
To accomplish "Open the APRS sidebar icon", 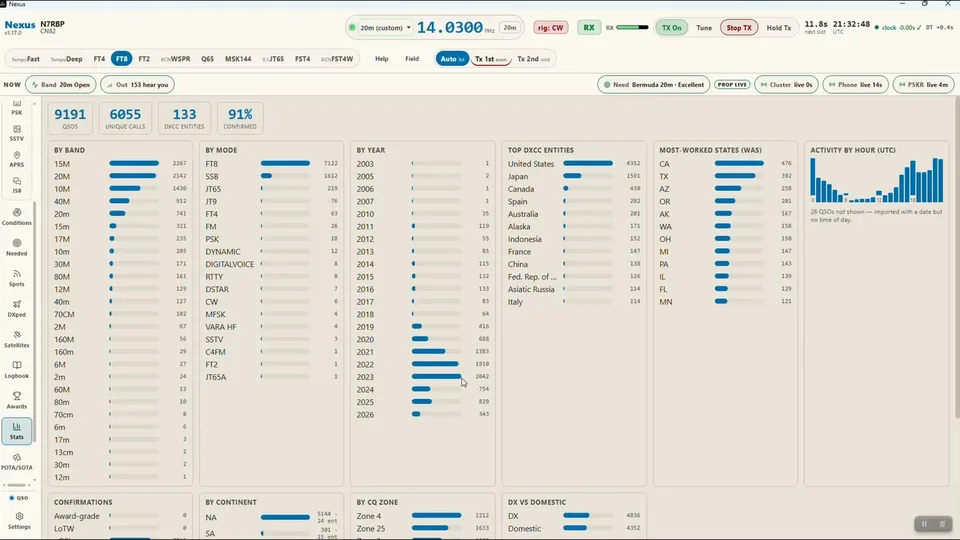I will click(17, 159).
